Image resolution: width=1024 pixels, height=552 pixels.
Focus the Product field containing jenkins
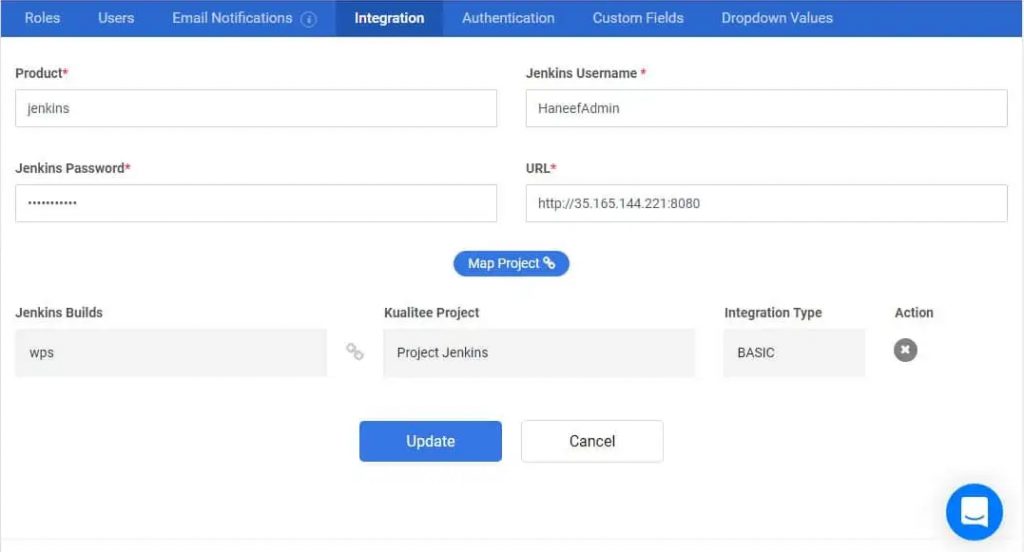coord(256,108)
